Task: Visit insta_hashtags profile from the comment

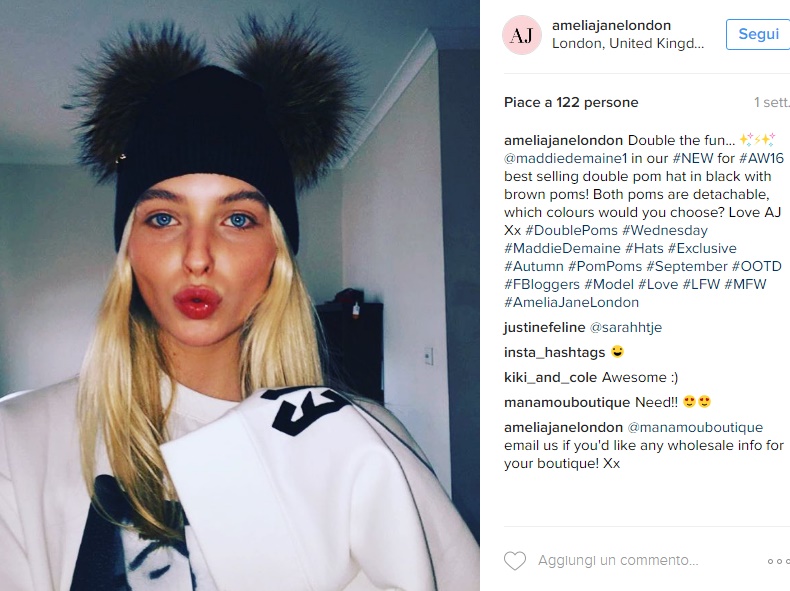Action: tap(554, 352)
